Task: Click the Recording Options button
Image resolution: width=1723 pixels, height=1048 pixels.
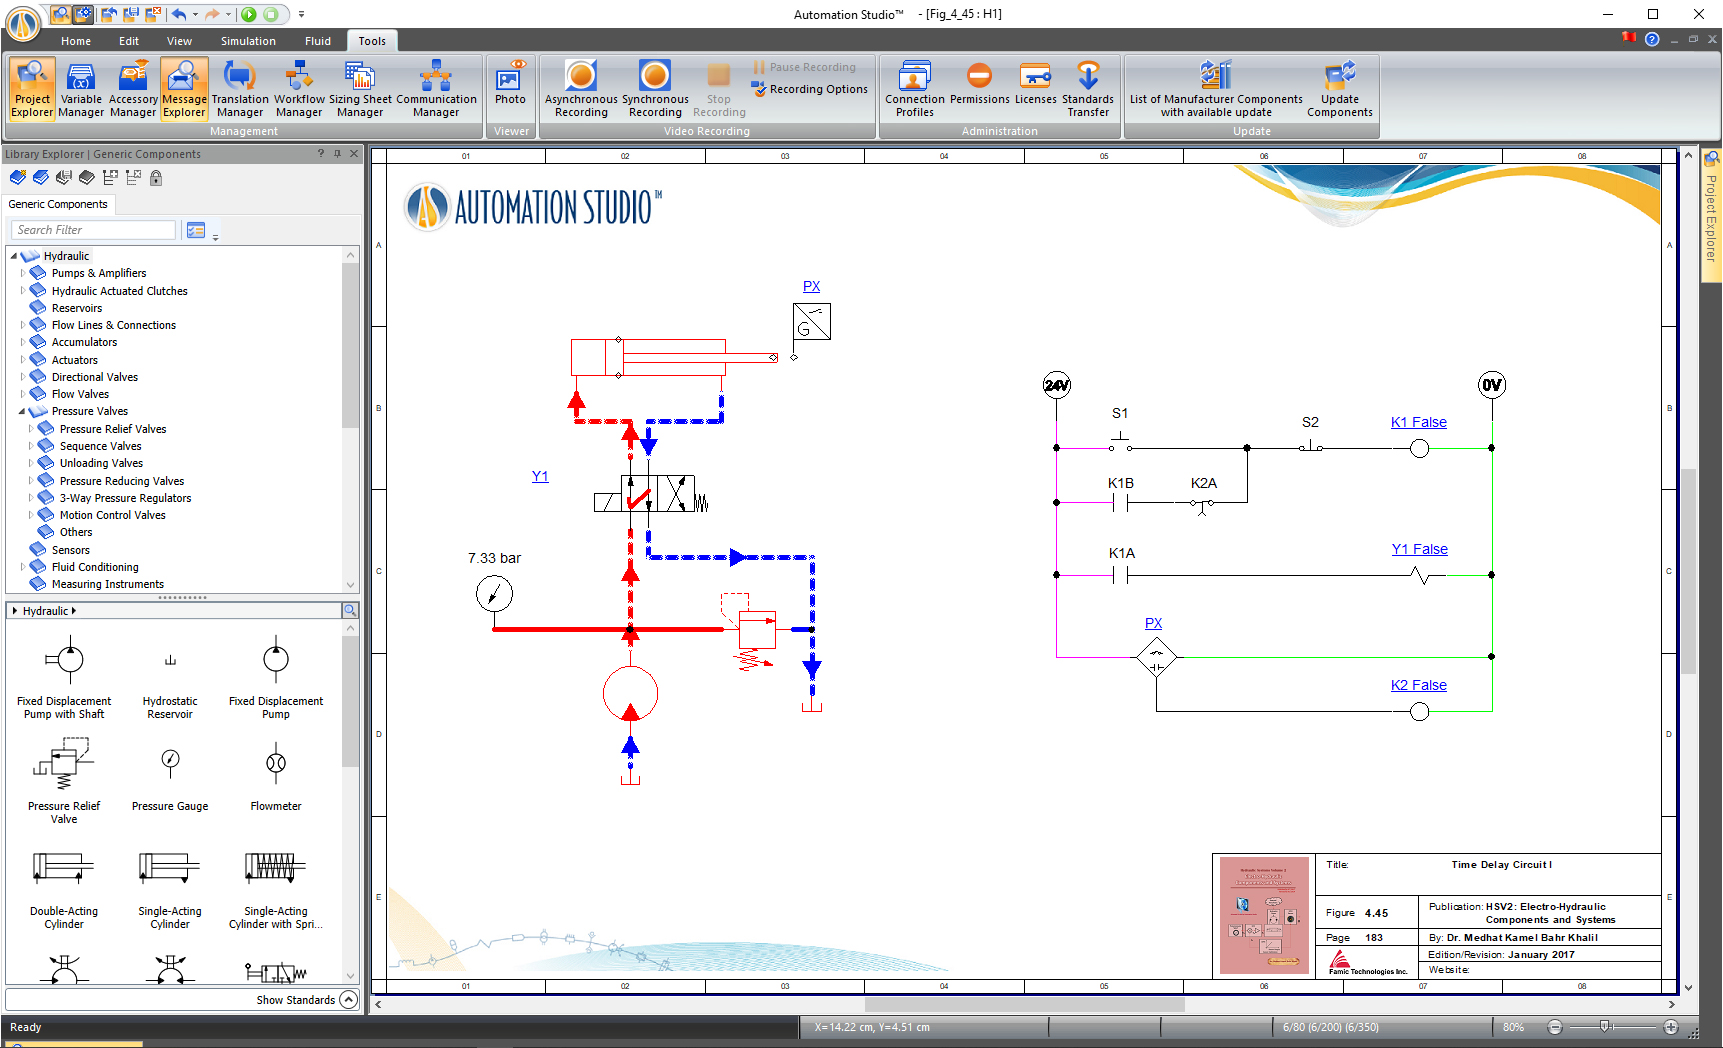Action: (x=810, y=89)
